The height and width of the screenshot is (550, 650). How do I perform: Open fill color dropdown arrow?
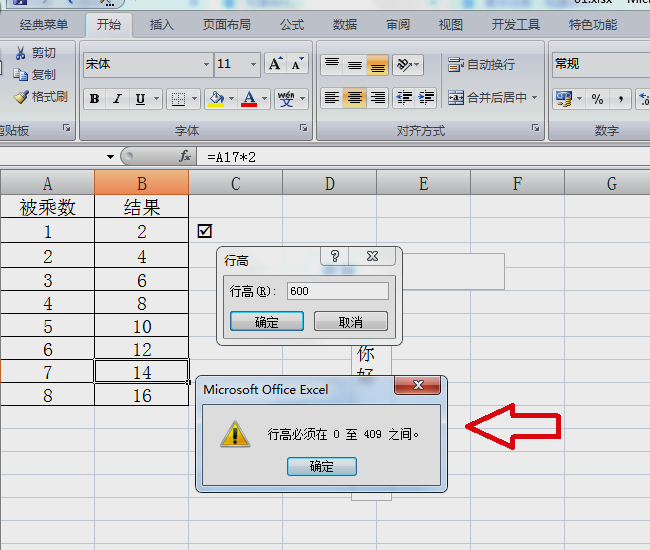point(232,99)
